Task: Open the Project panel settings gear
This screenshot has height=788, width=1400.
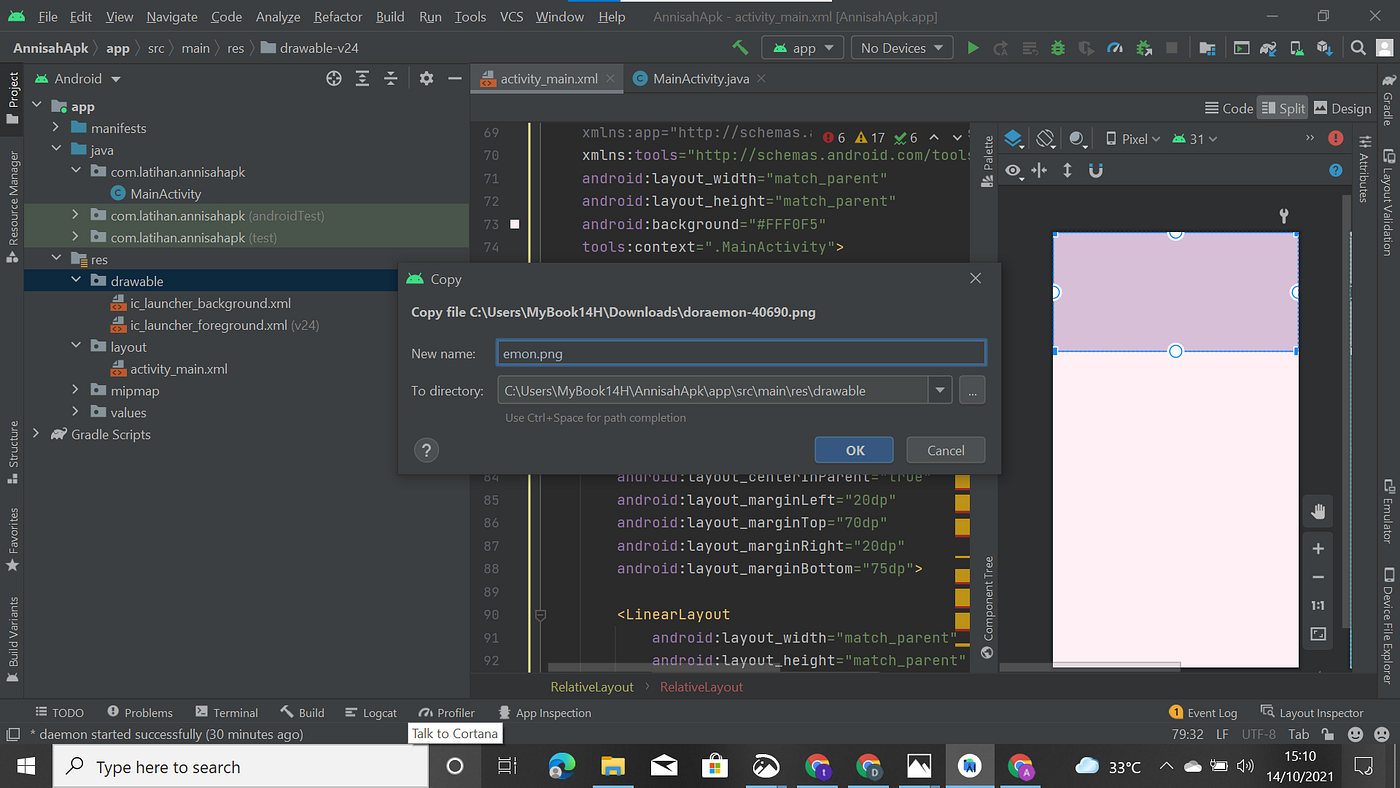Action: coord(426,78)
